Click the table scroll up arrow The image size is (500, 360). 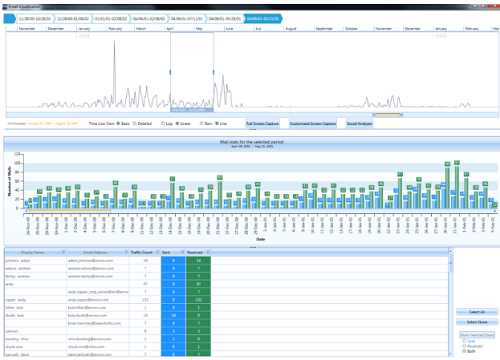click(x=450, y=251)
